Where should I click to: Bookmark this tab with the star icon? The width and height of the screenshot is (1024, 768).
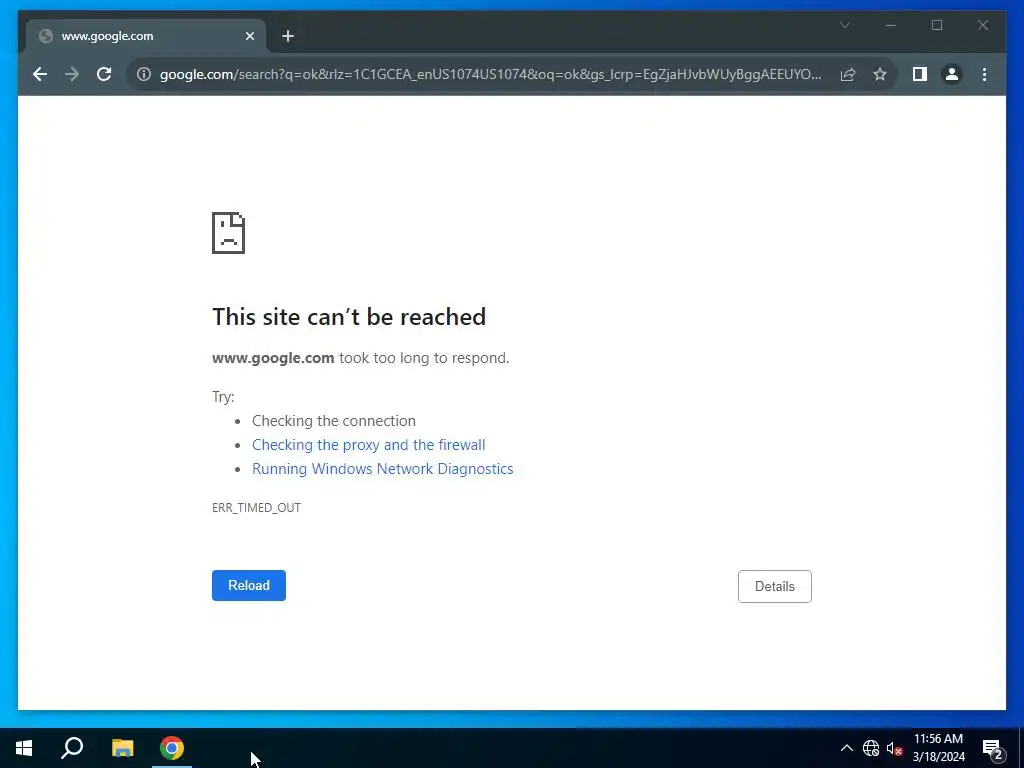(x=880, y=74)
